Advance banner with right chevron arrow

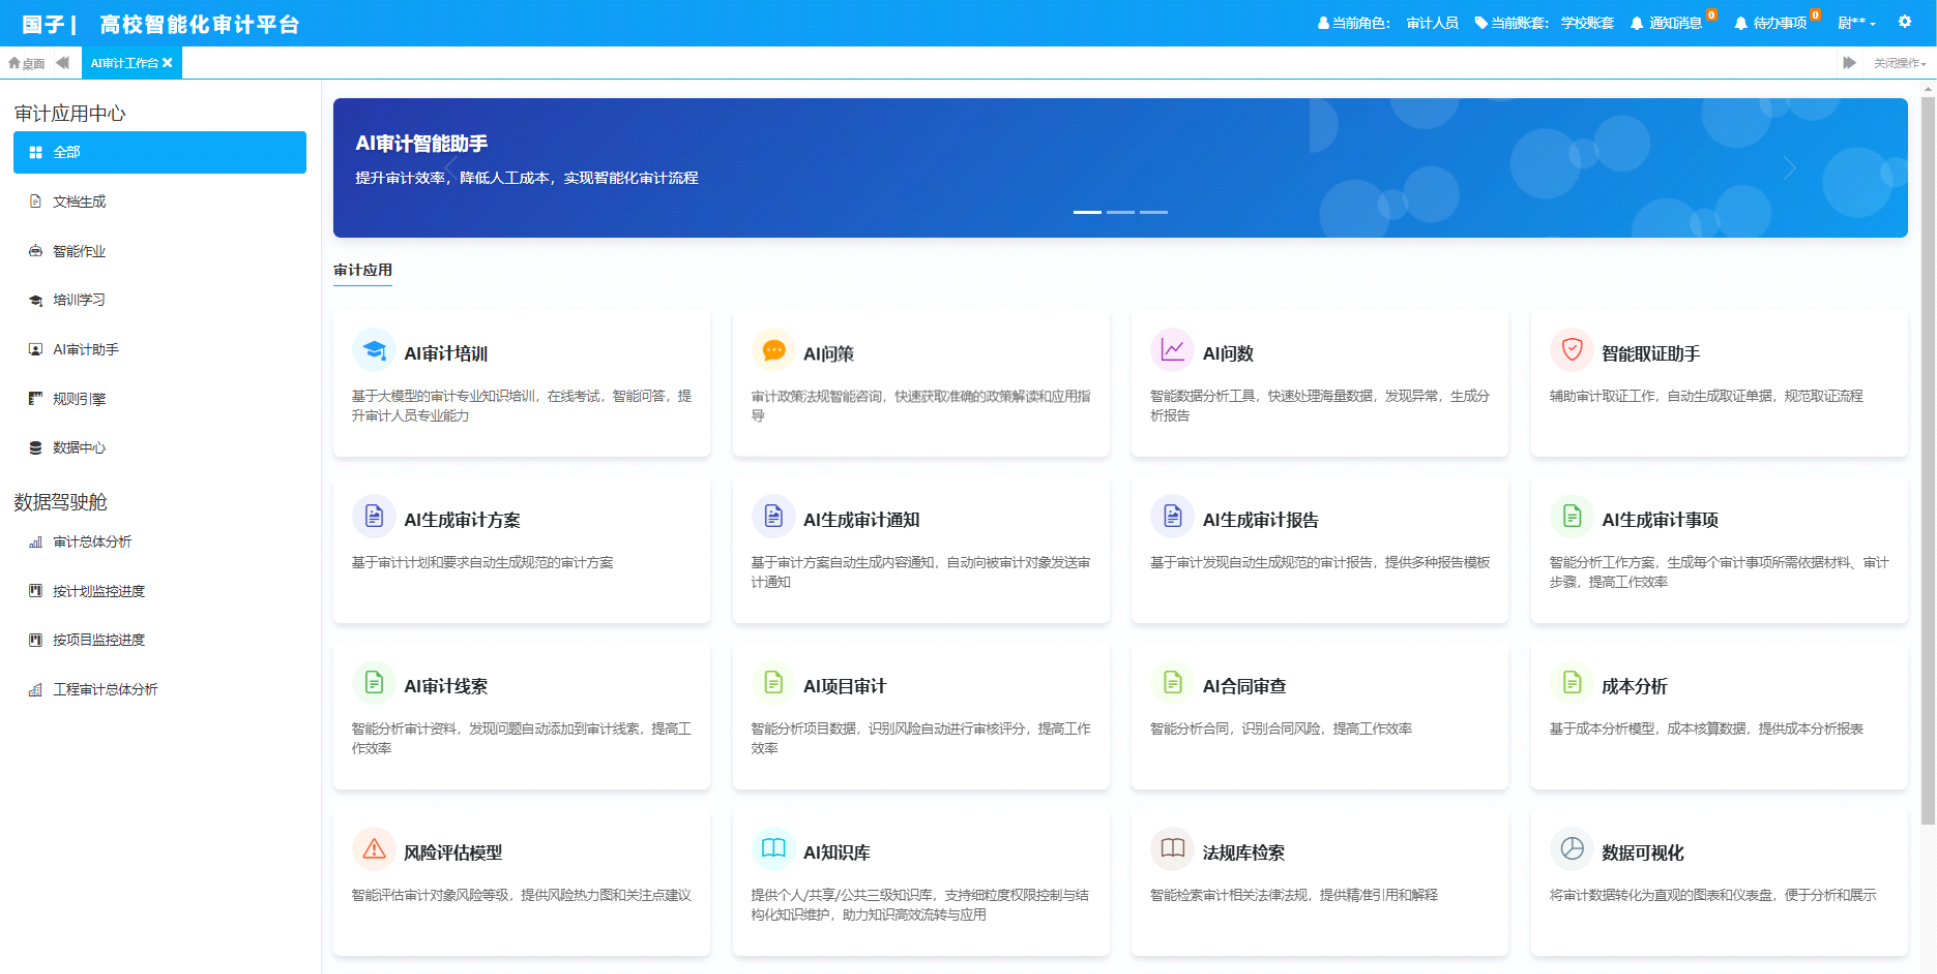point(1789,168)
